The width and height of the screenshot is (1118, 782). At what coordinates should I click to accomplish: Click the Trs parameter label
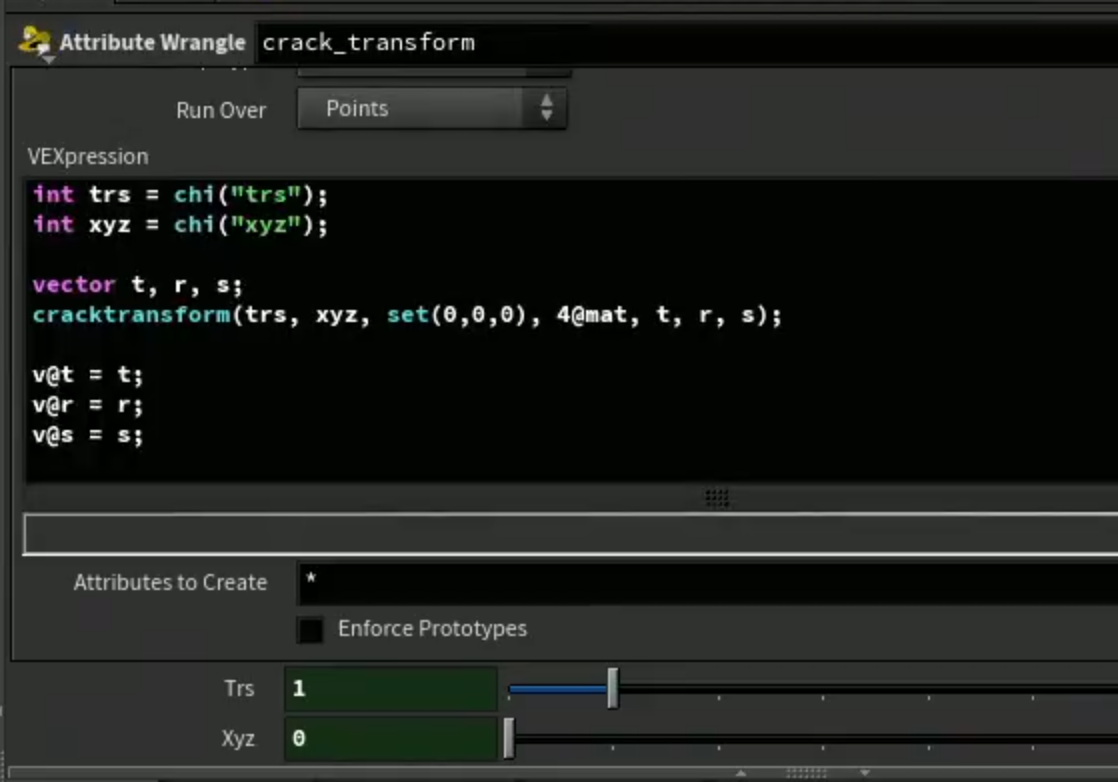239,689
